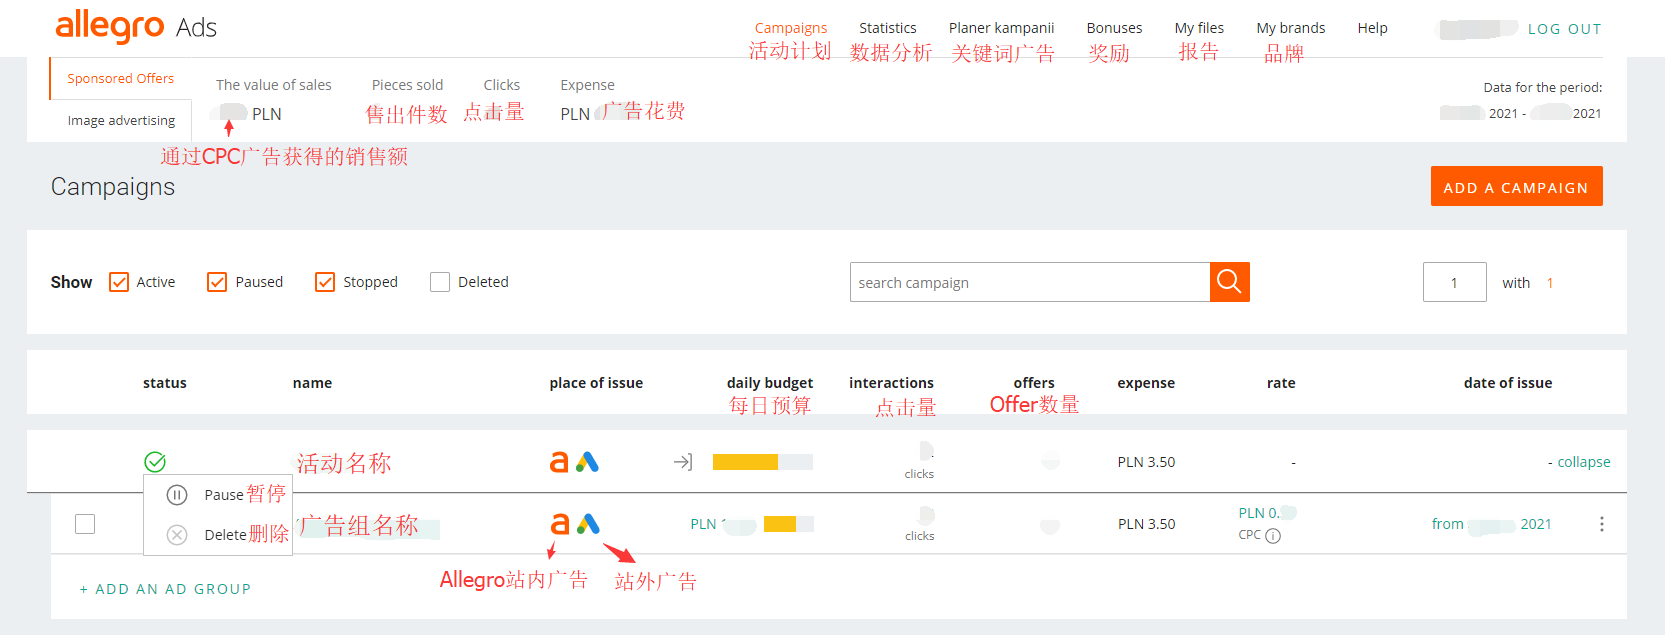
Task: Click the ADD AN AD GROUP link
Action: (x=165, y=589)
